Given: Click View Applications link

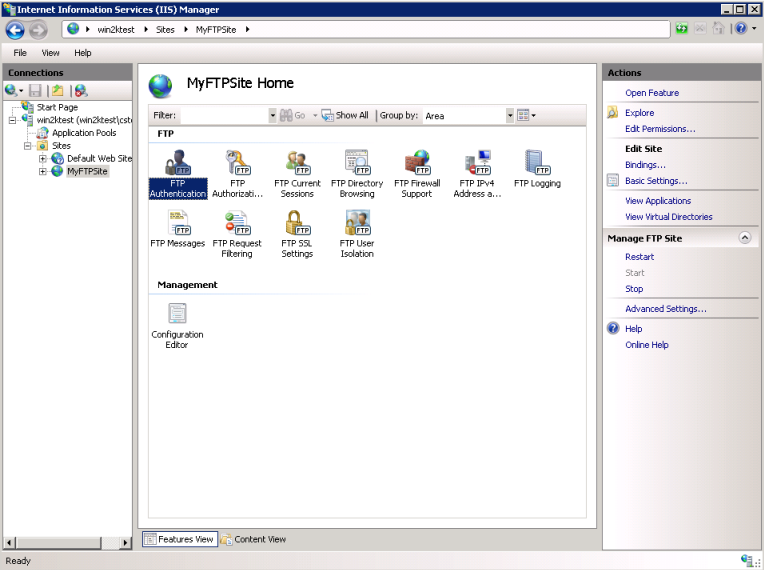Looking at the screenshot, I should click(658, 201).
